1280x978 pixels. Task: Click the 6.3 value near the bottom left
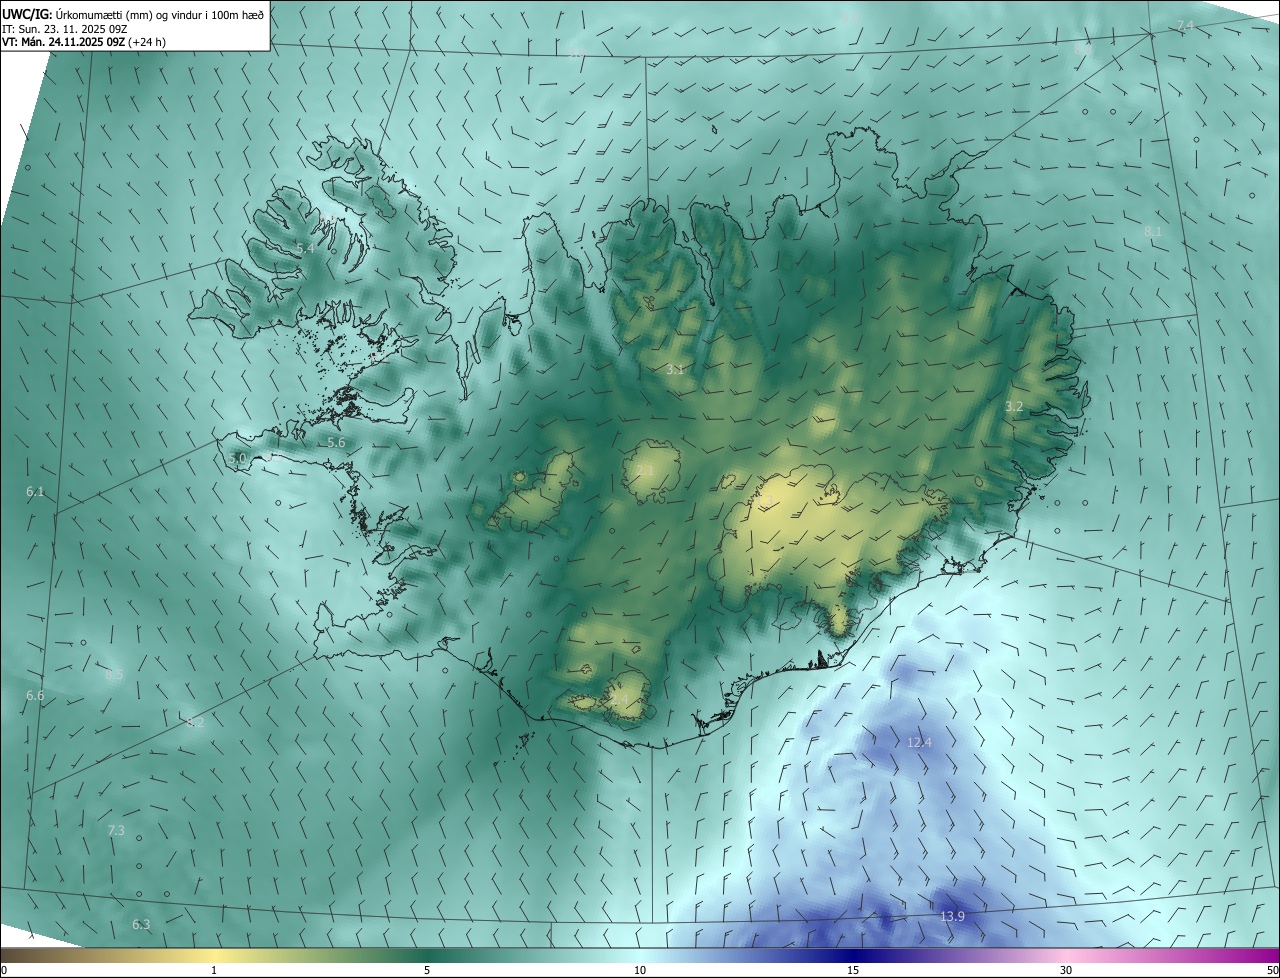141,924
